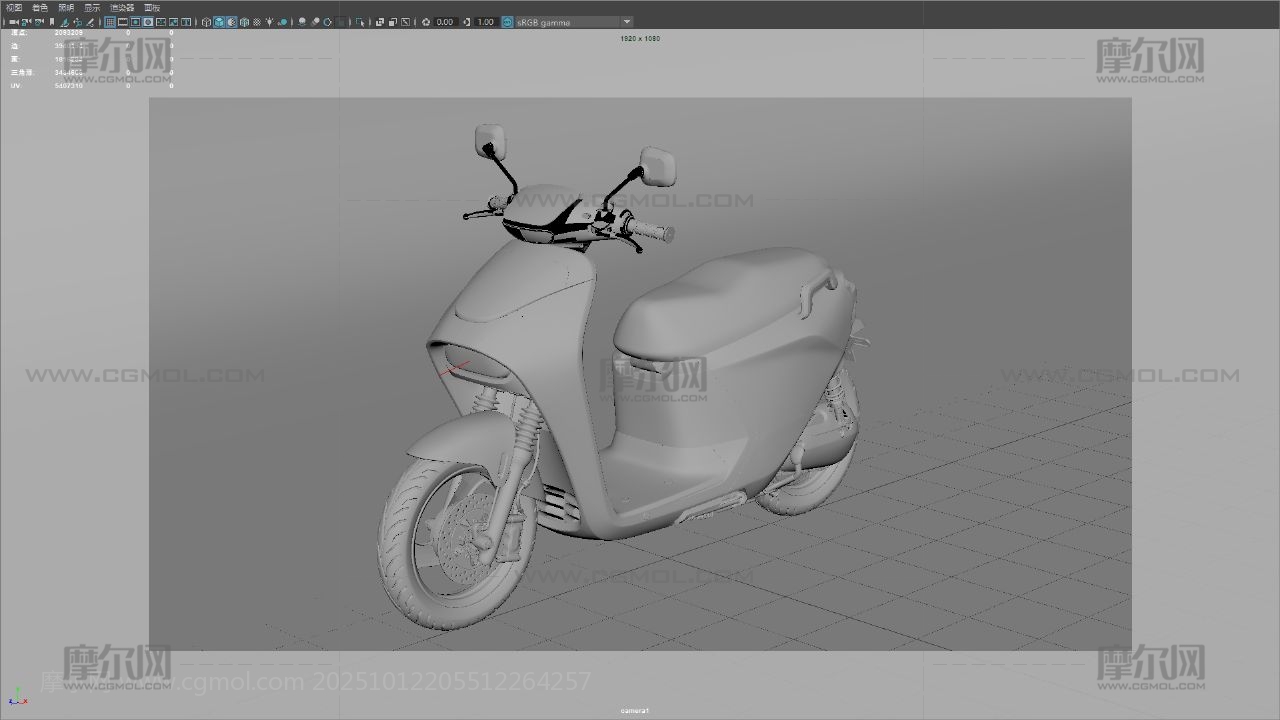This screenshot has height=720, width=1280.
Task: Click the Image Plane icon
Action: pyautogui.click(x=64, y=22)
